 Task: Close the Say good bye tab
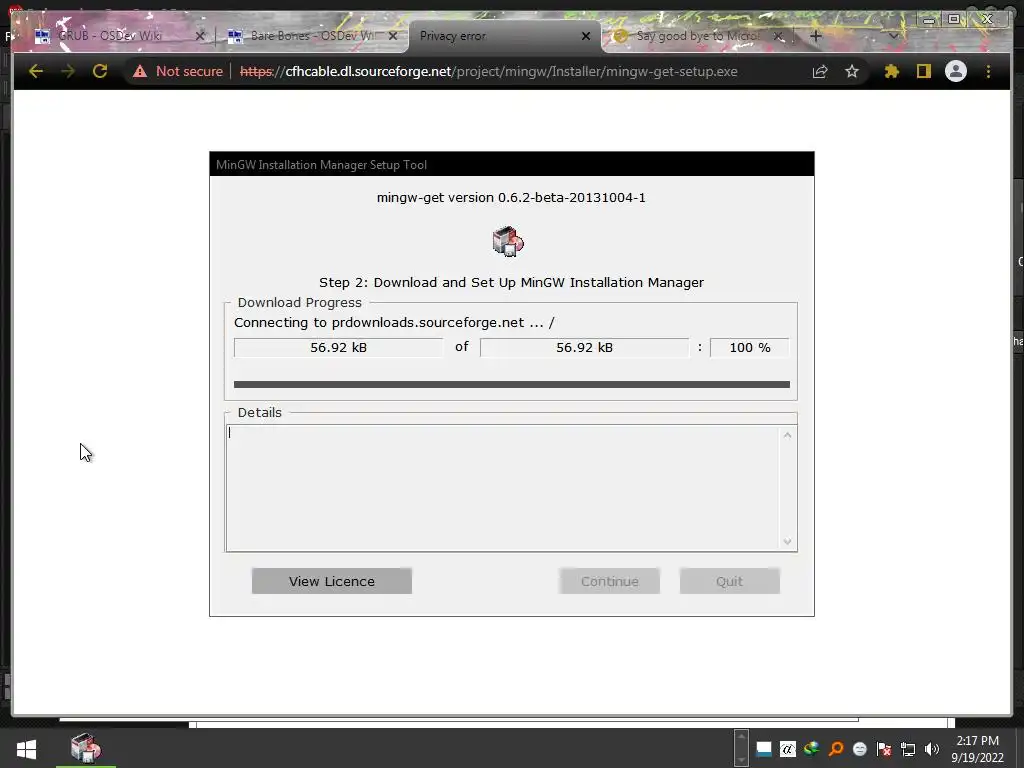point(778,36)
